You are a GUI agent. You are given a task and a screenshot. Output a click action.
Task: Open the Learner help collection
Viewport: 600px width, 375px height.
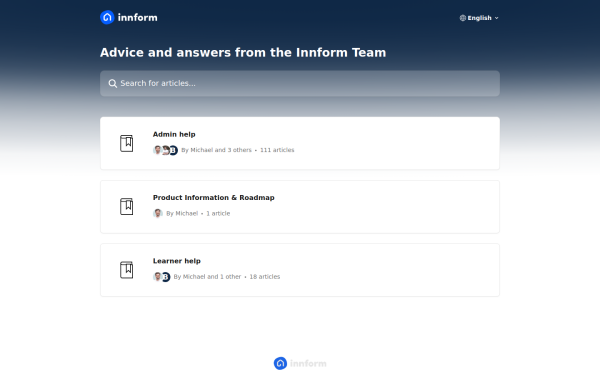pos(300,270)
